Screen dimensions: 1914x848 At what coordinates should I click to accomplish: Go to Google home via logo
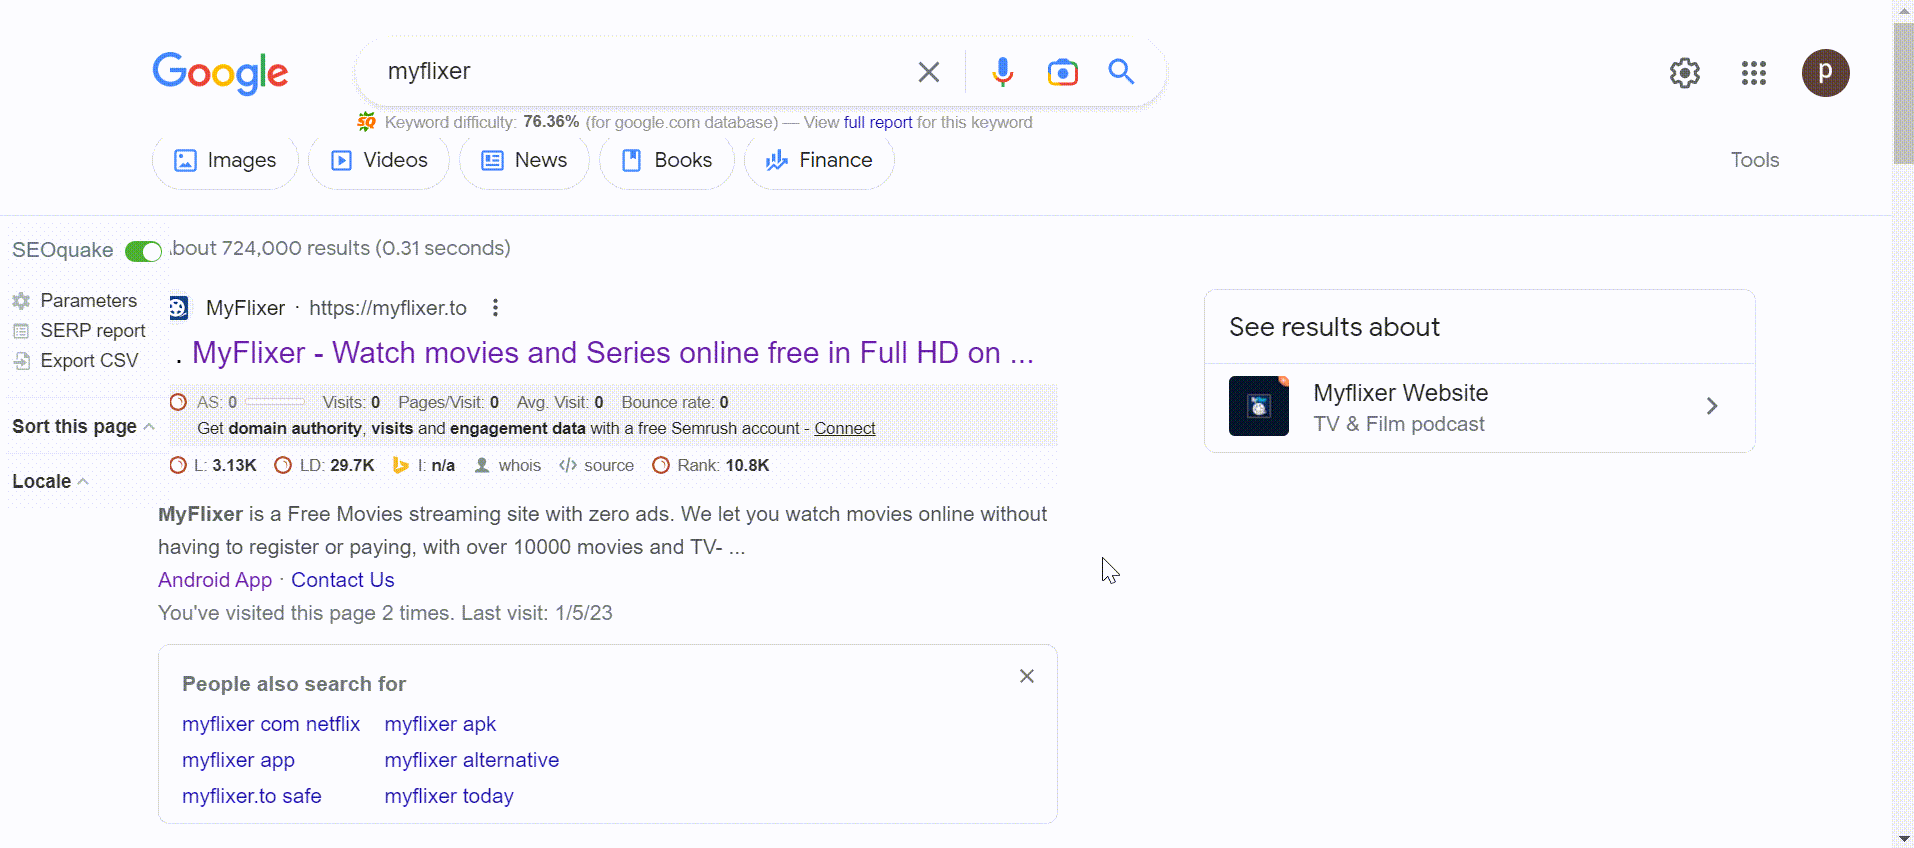(x=220, y=73)
